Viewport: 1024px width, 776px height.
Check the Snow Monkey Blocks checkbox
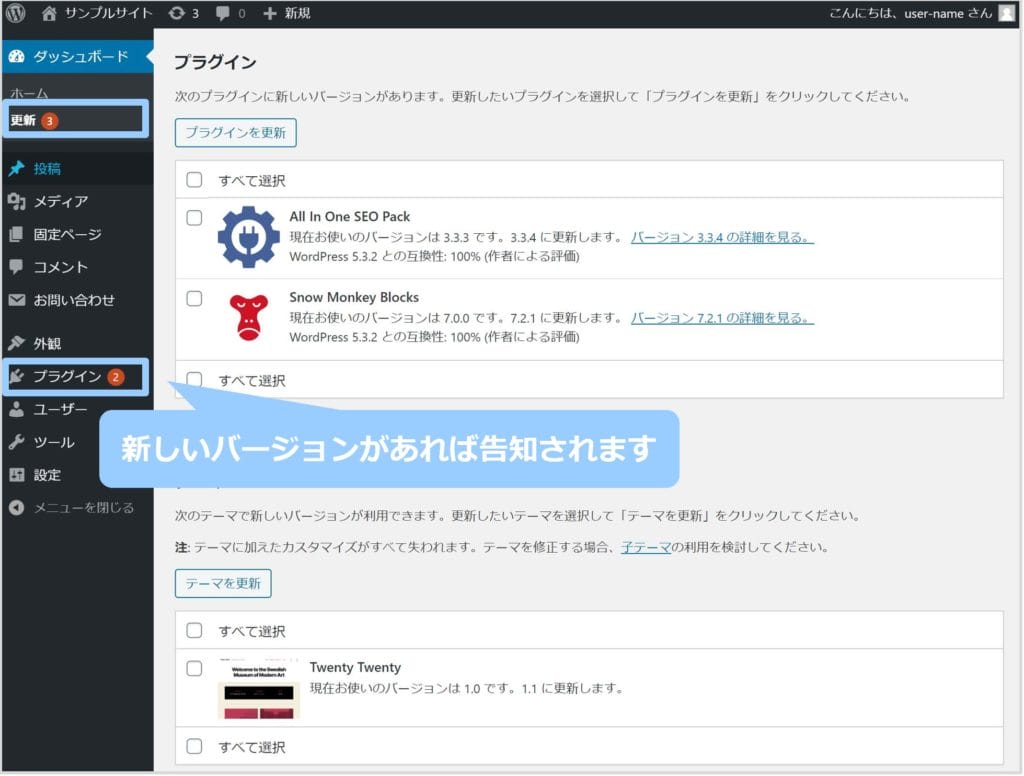coord(194,298)
